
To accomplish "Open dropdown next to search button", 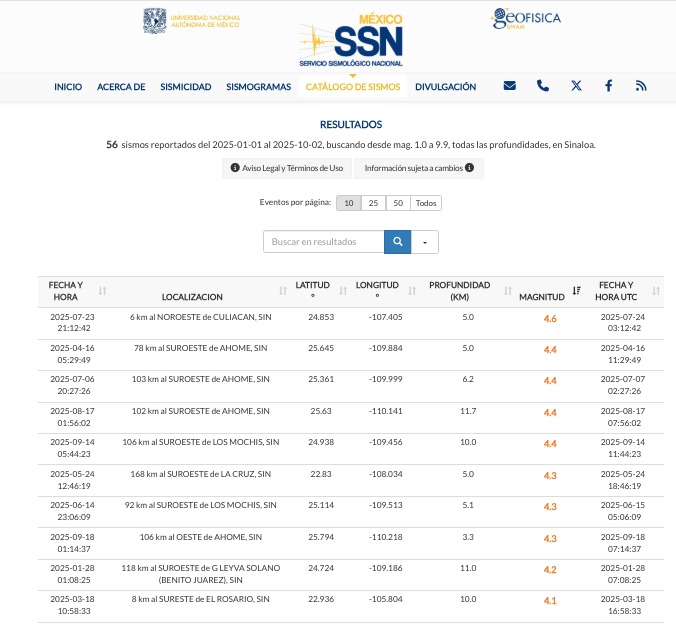I will point(425,242).
